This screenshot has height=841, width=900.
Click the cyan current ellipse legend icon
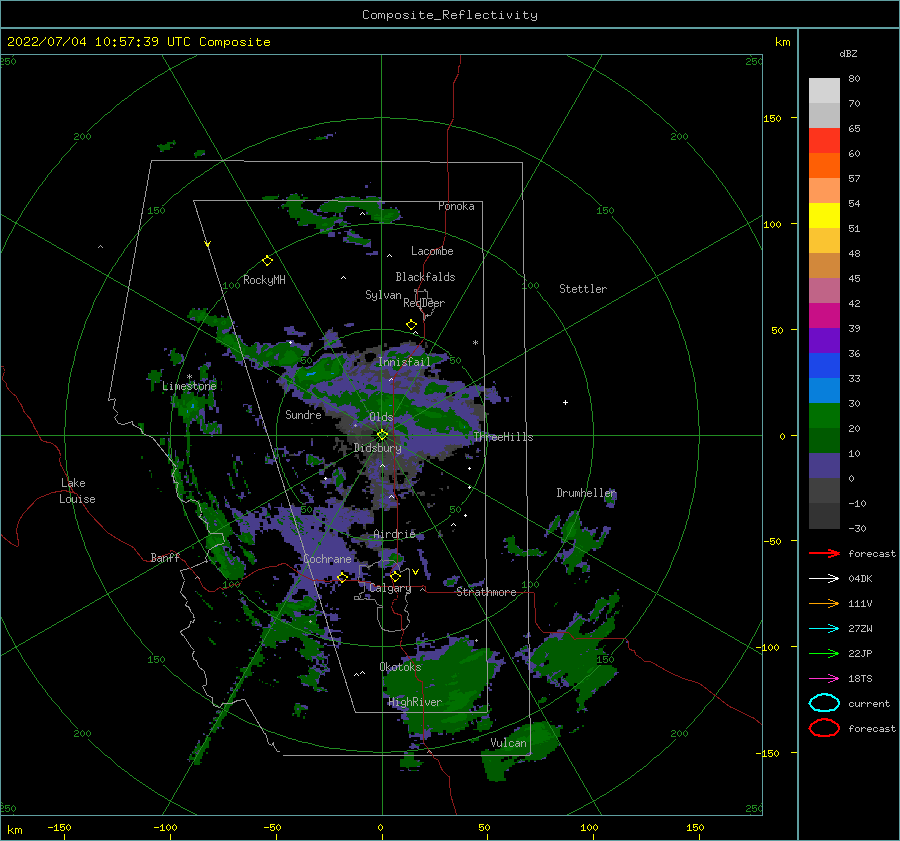coord(824,703)
